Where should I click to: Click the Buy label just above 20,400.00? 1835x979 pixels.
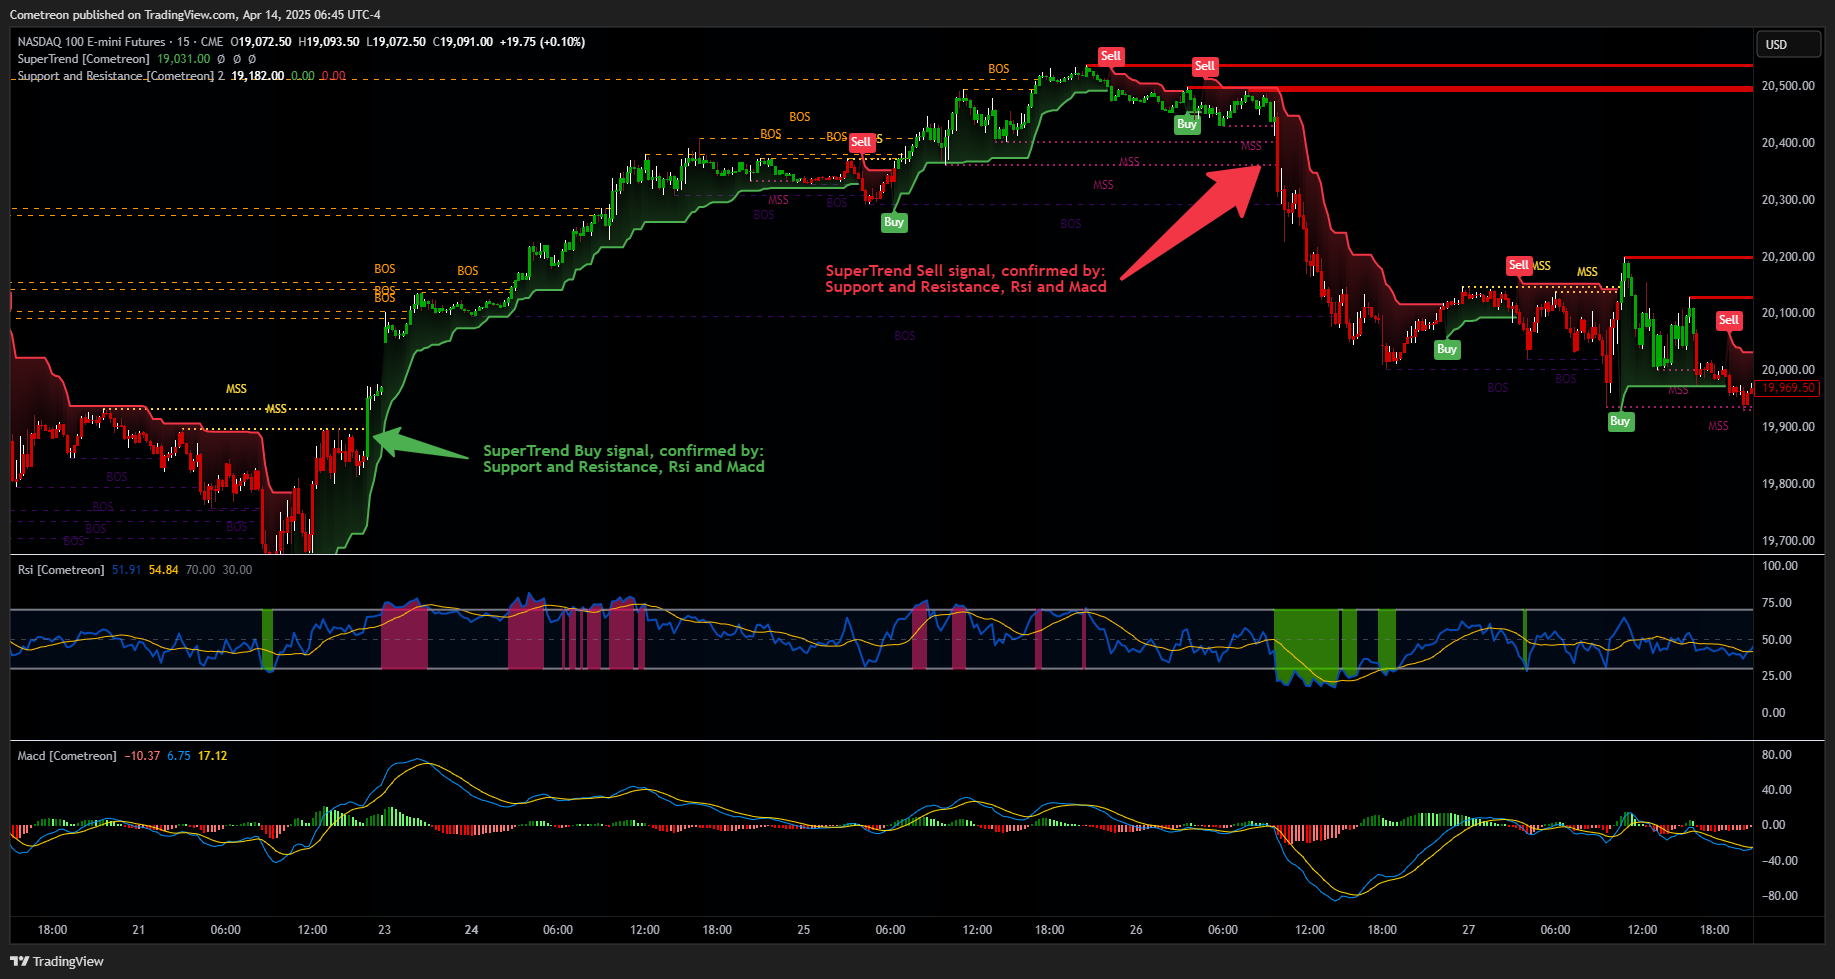[1187, 124]
